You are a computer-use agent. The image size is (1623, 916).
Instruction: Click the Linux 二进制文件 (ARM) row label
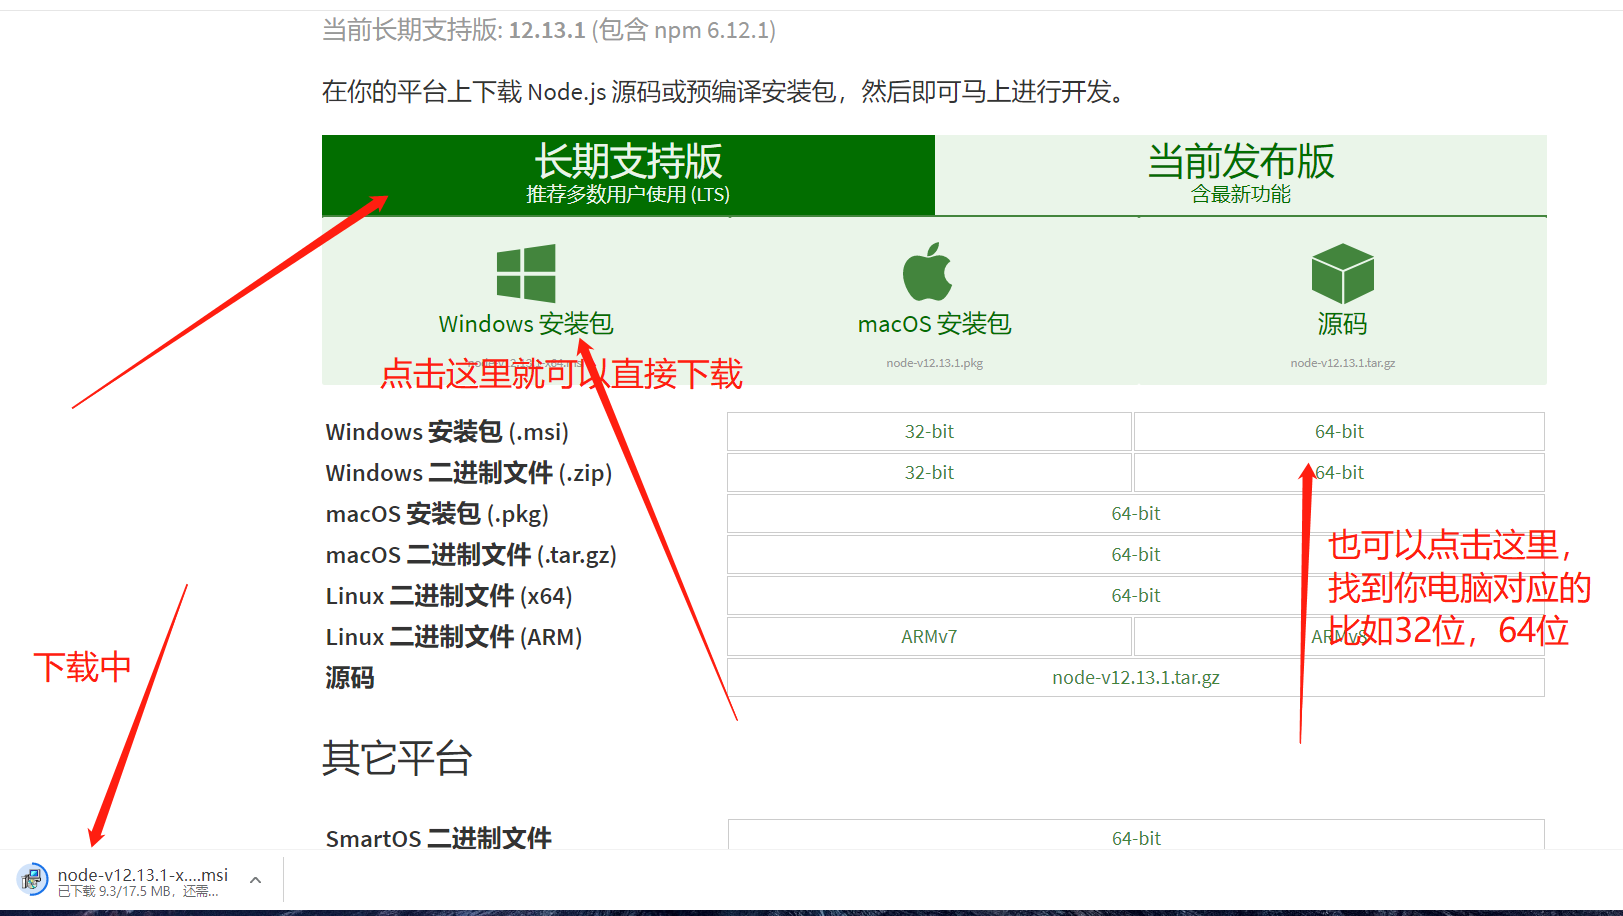[x=454, y=637]
